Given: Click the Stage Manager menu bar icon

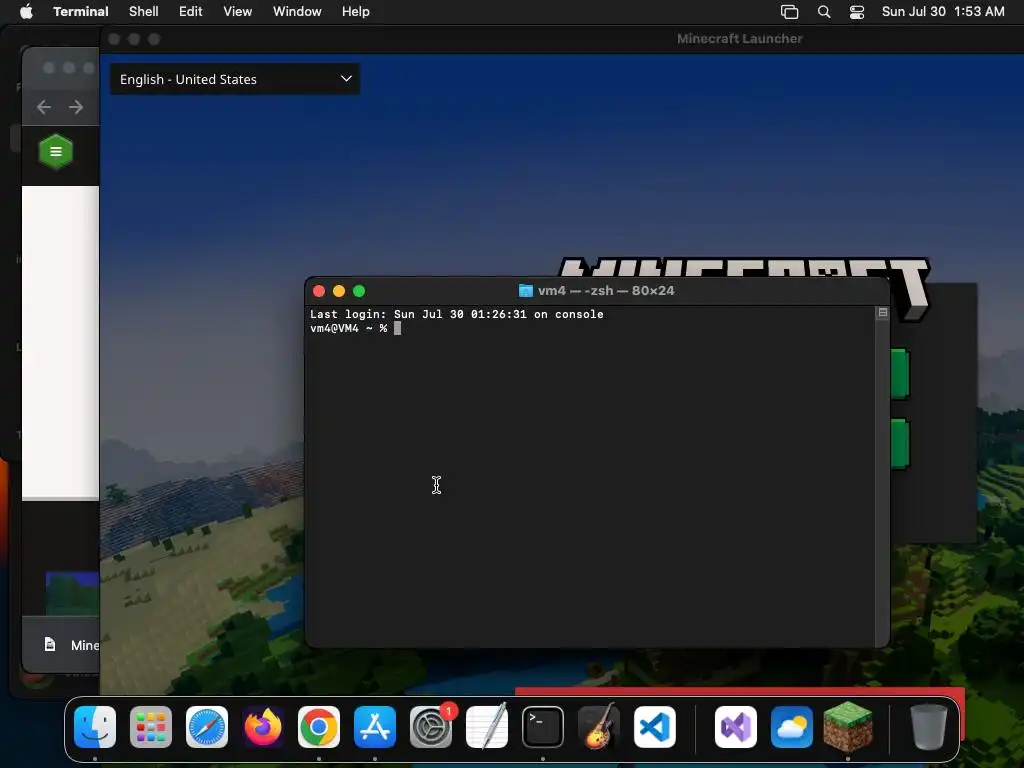Looking at the screenshot, I should click(790, 12).
